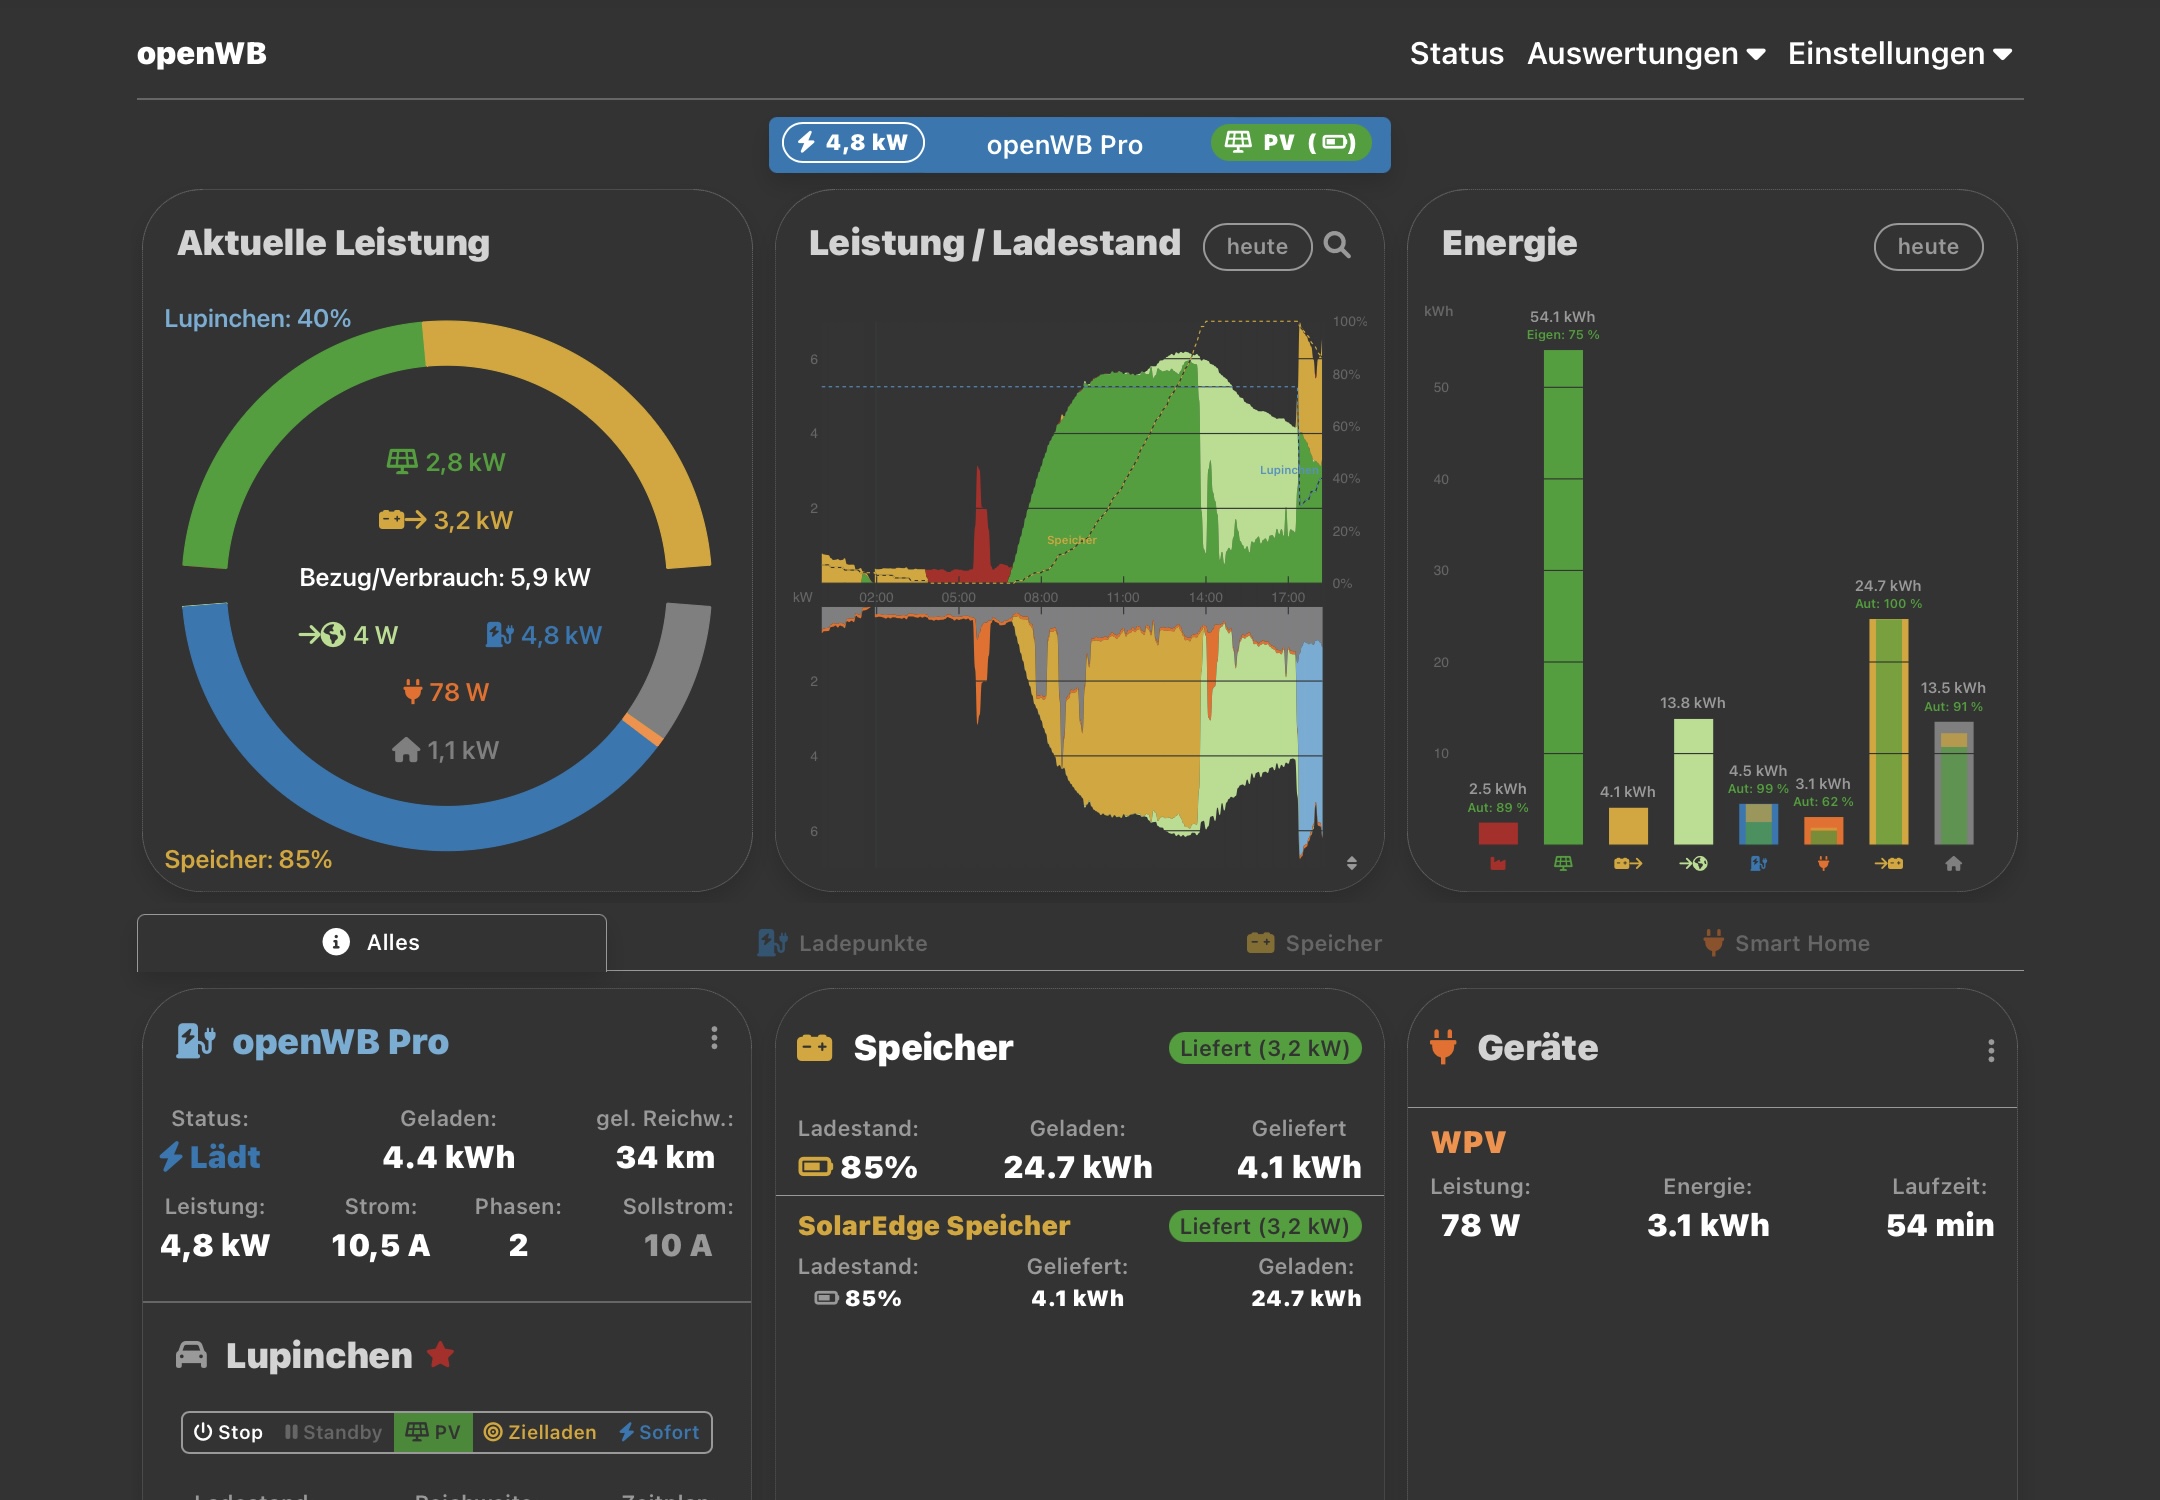
Task: Click the car icon next to Lupinchen
Action: (191, 1355)
